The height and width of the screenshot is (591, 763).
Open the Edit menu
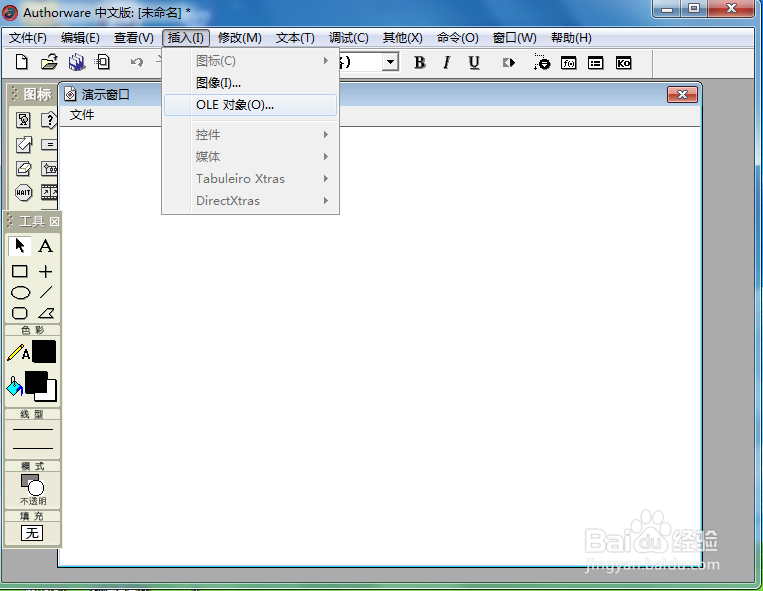80,38
